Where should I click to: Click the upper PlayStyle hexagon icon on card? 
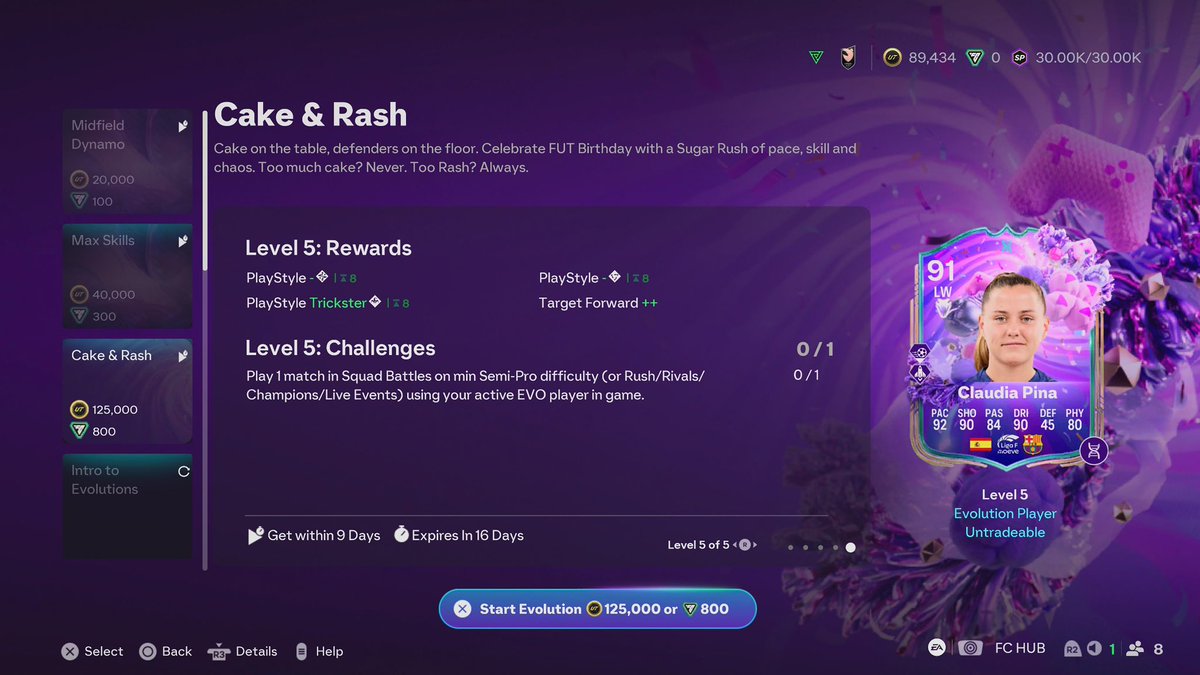[x=920, y=352]
